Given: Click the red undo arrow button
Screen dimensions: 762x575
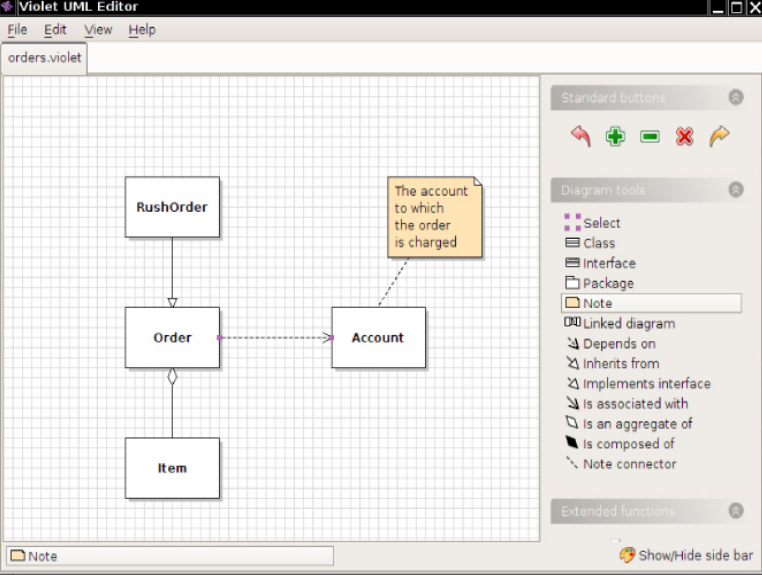Looking at the screenshot, I should (580, 136).
